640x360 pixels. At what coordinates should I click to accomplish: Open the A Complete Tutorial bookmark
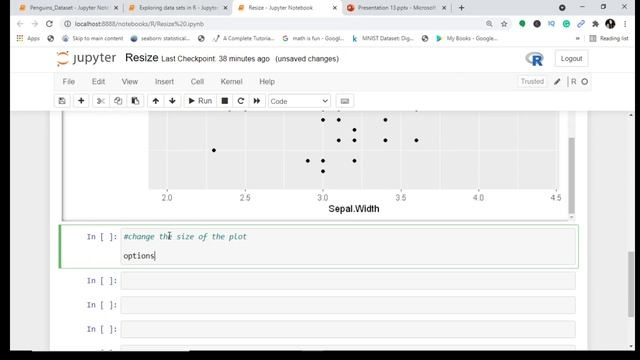tap(244, 38)
